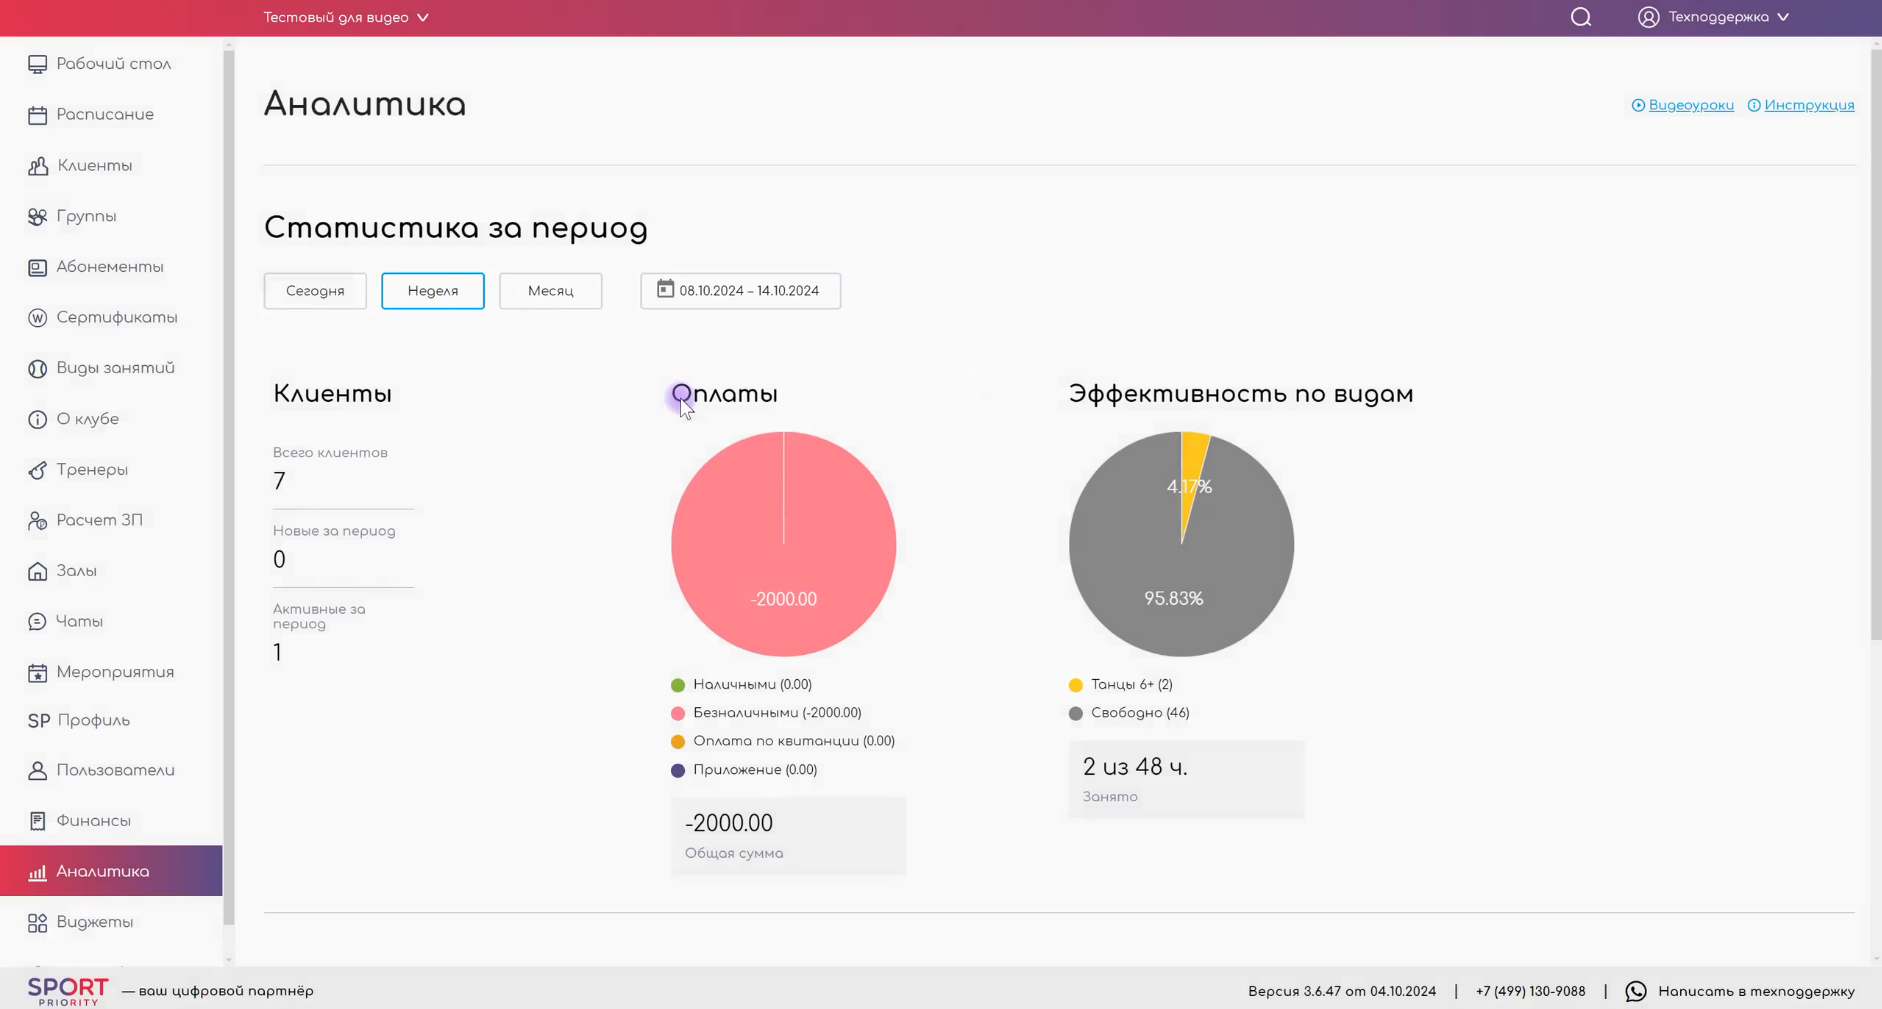Viewport: 1882px width, 1009px height.
Task: Click the Активные за период value 1
Action: click(x=277, y=653)
